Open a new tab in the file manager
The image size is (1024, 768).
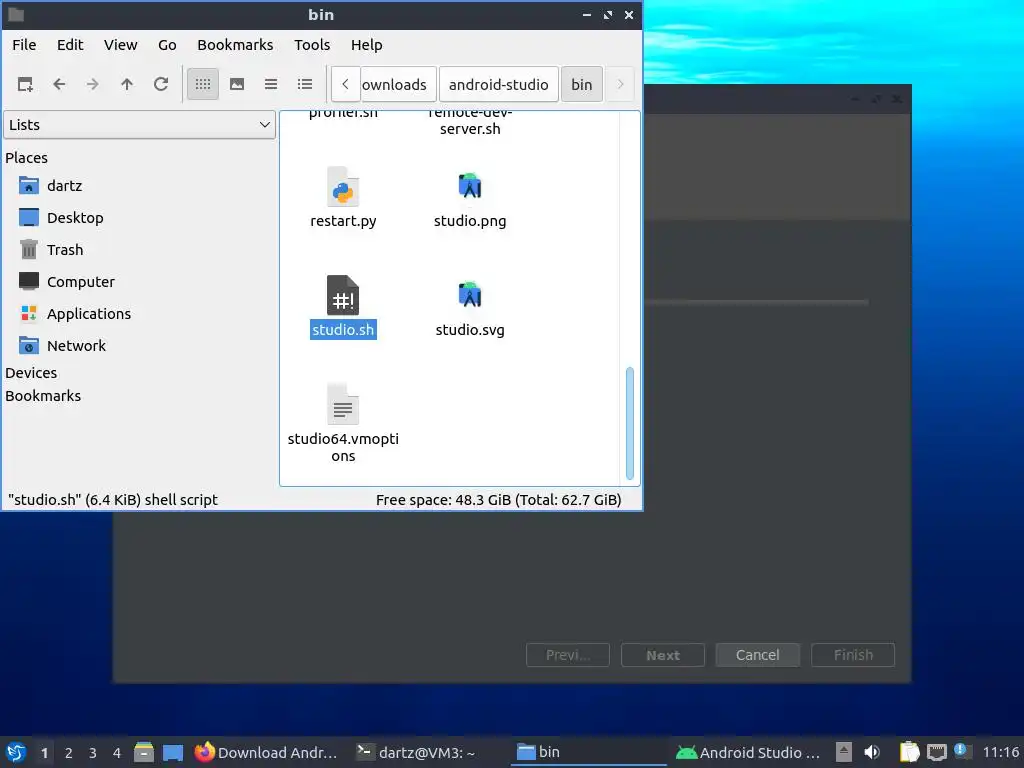[25, 84]
